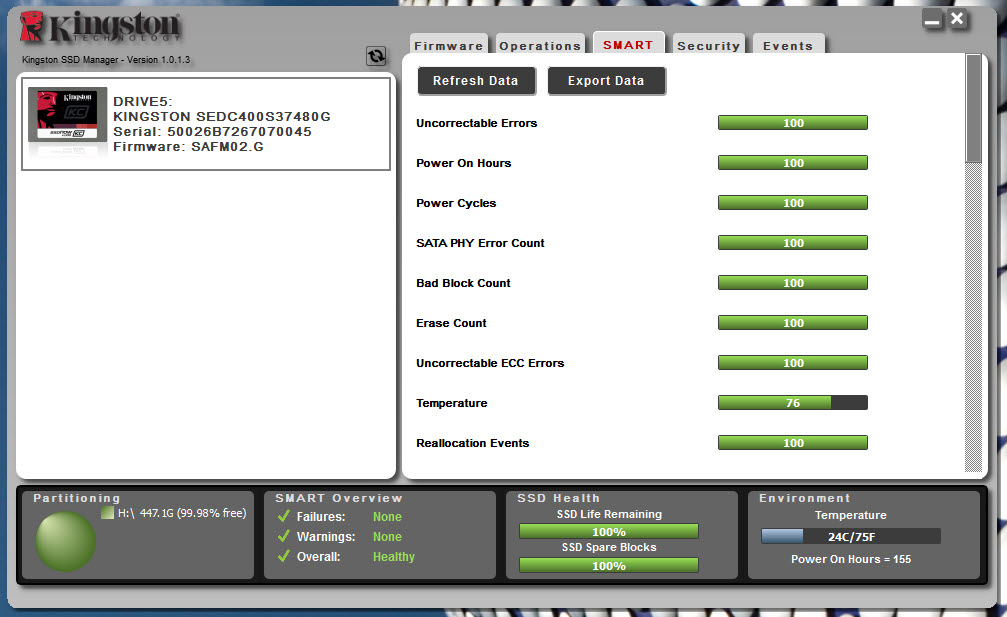Viewport: 1007px width, 617px height.
Task: Click the Reallocation Events label
Action: click(x=473, y=443)
